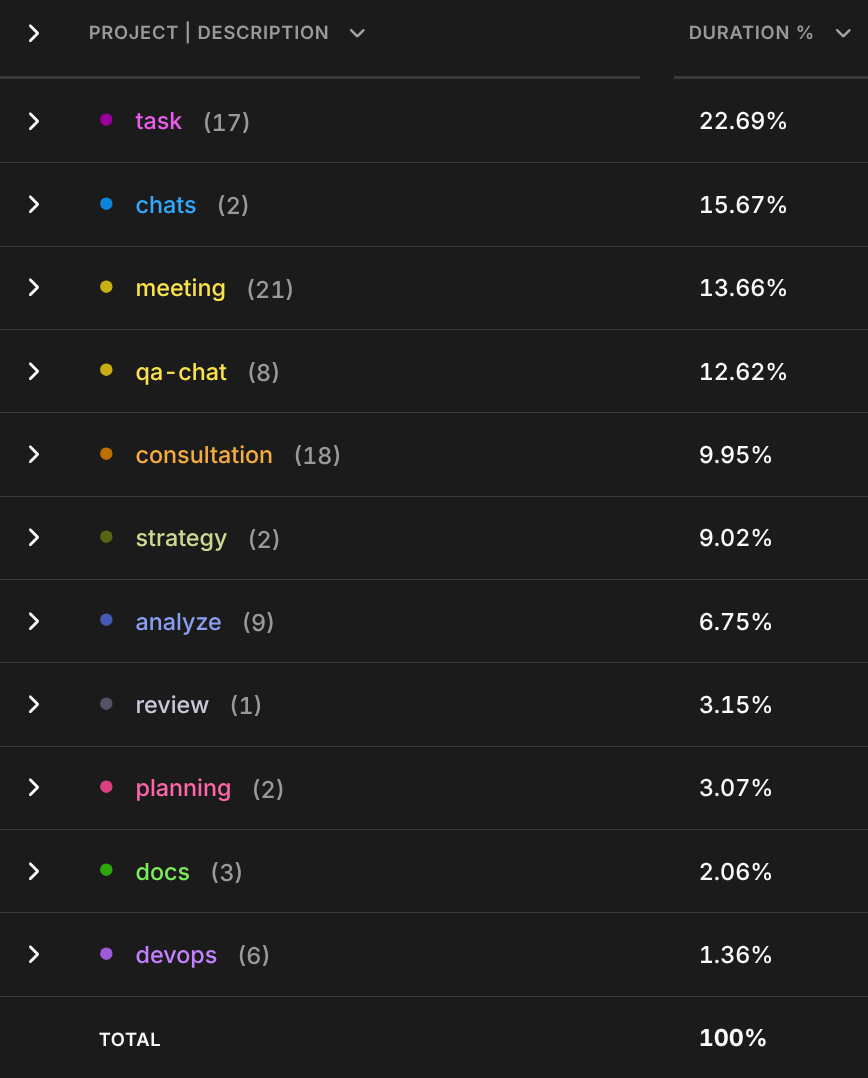Expand the qa-chat project row
The height and width of the screenshot is (1078, 868).
click(x=34, y=371)
